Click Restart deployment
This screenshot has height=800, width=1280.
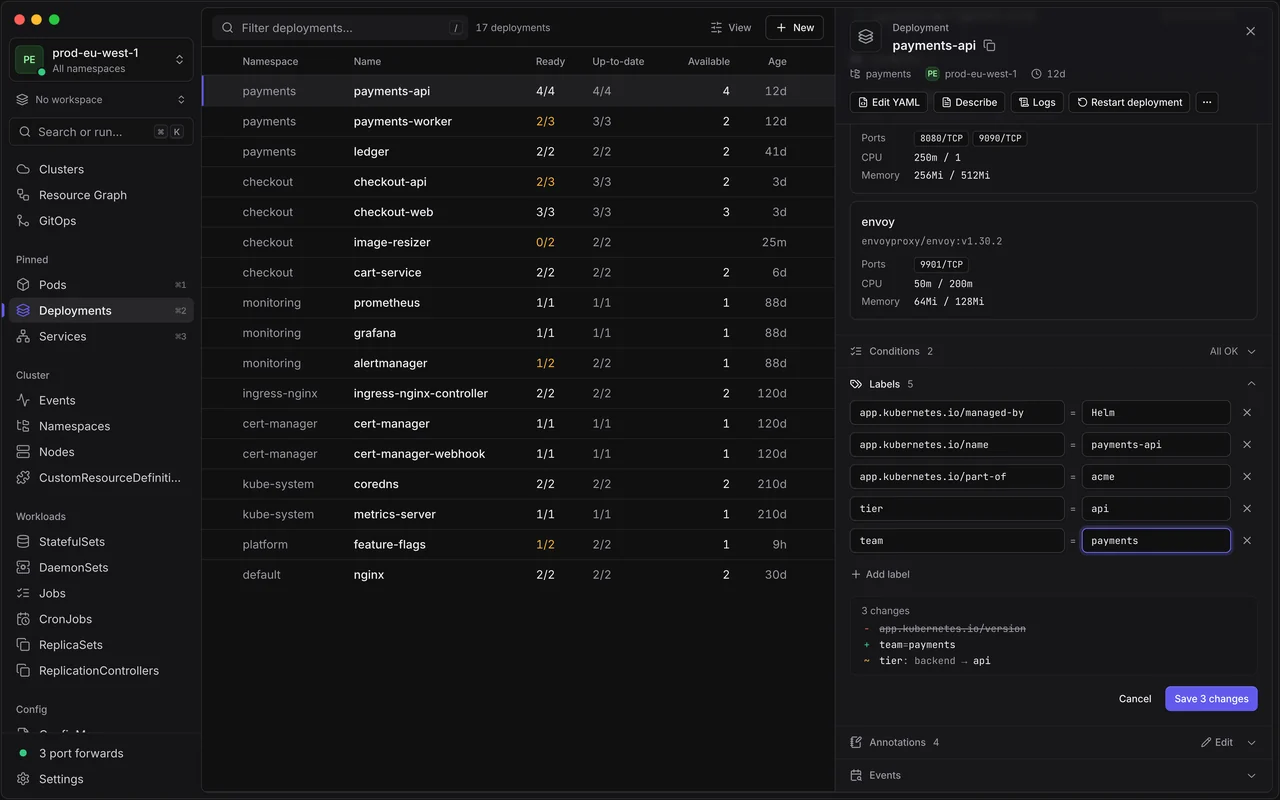pyautogui.click(x=1130, y=102)
